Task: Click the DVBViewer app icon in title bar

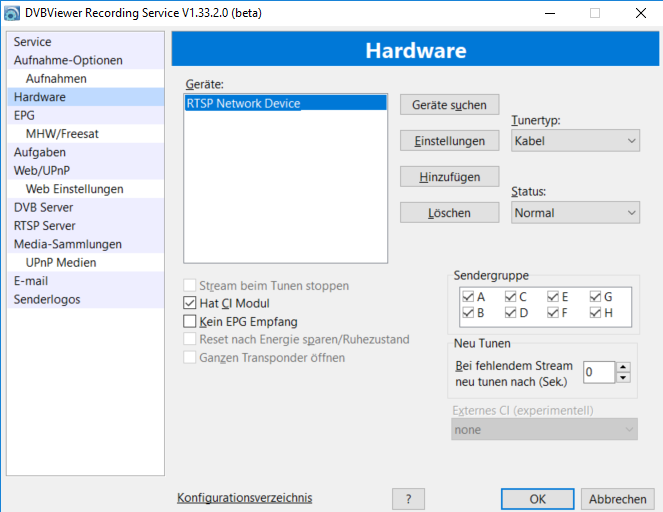Action: pos(12,13)
